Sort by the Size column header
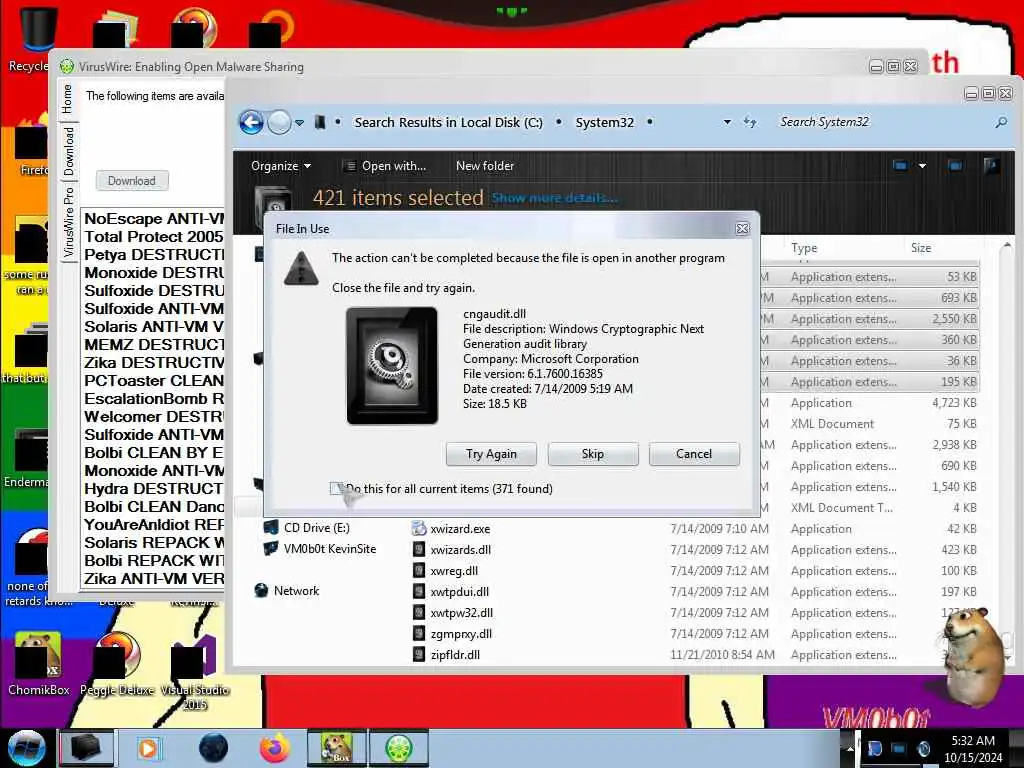 (x=921, y=248)
